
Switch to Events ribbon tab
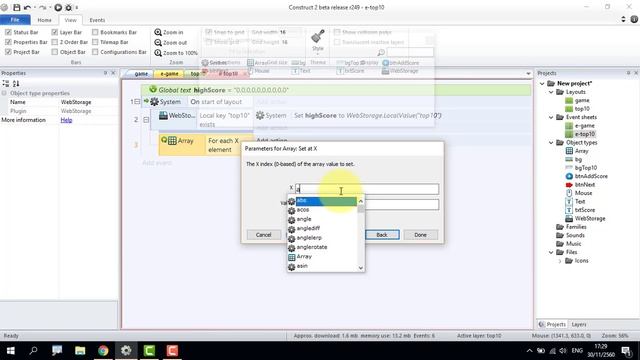point(97,20)
